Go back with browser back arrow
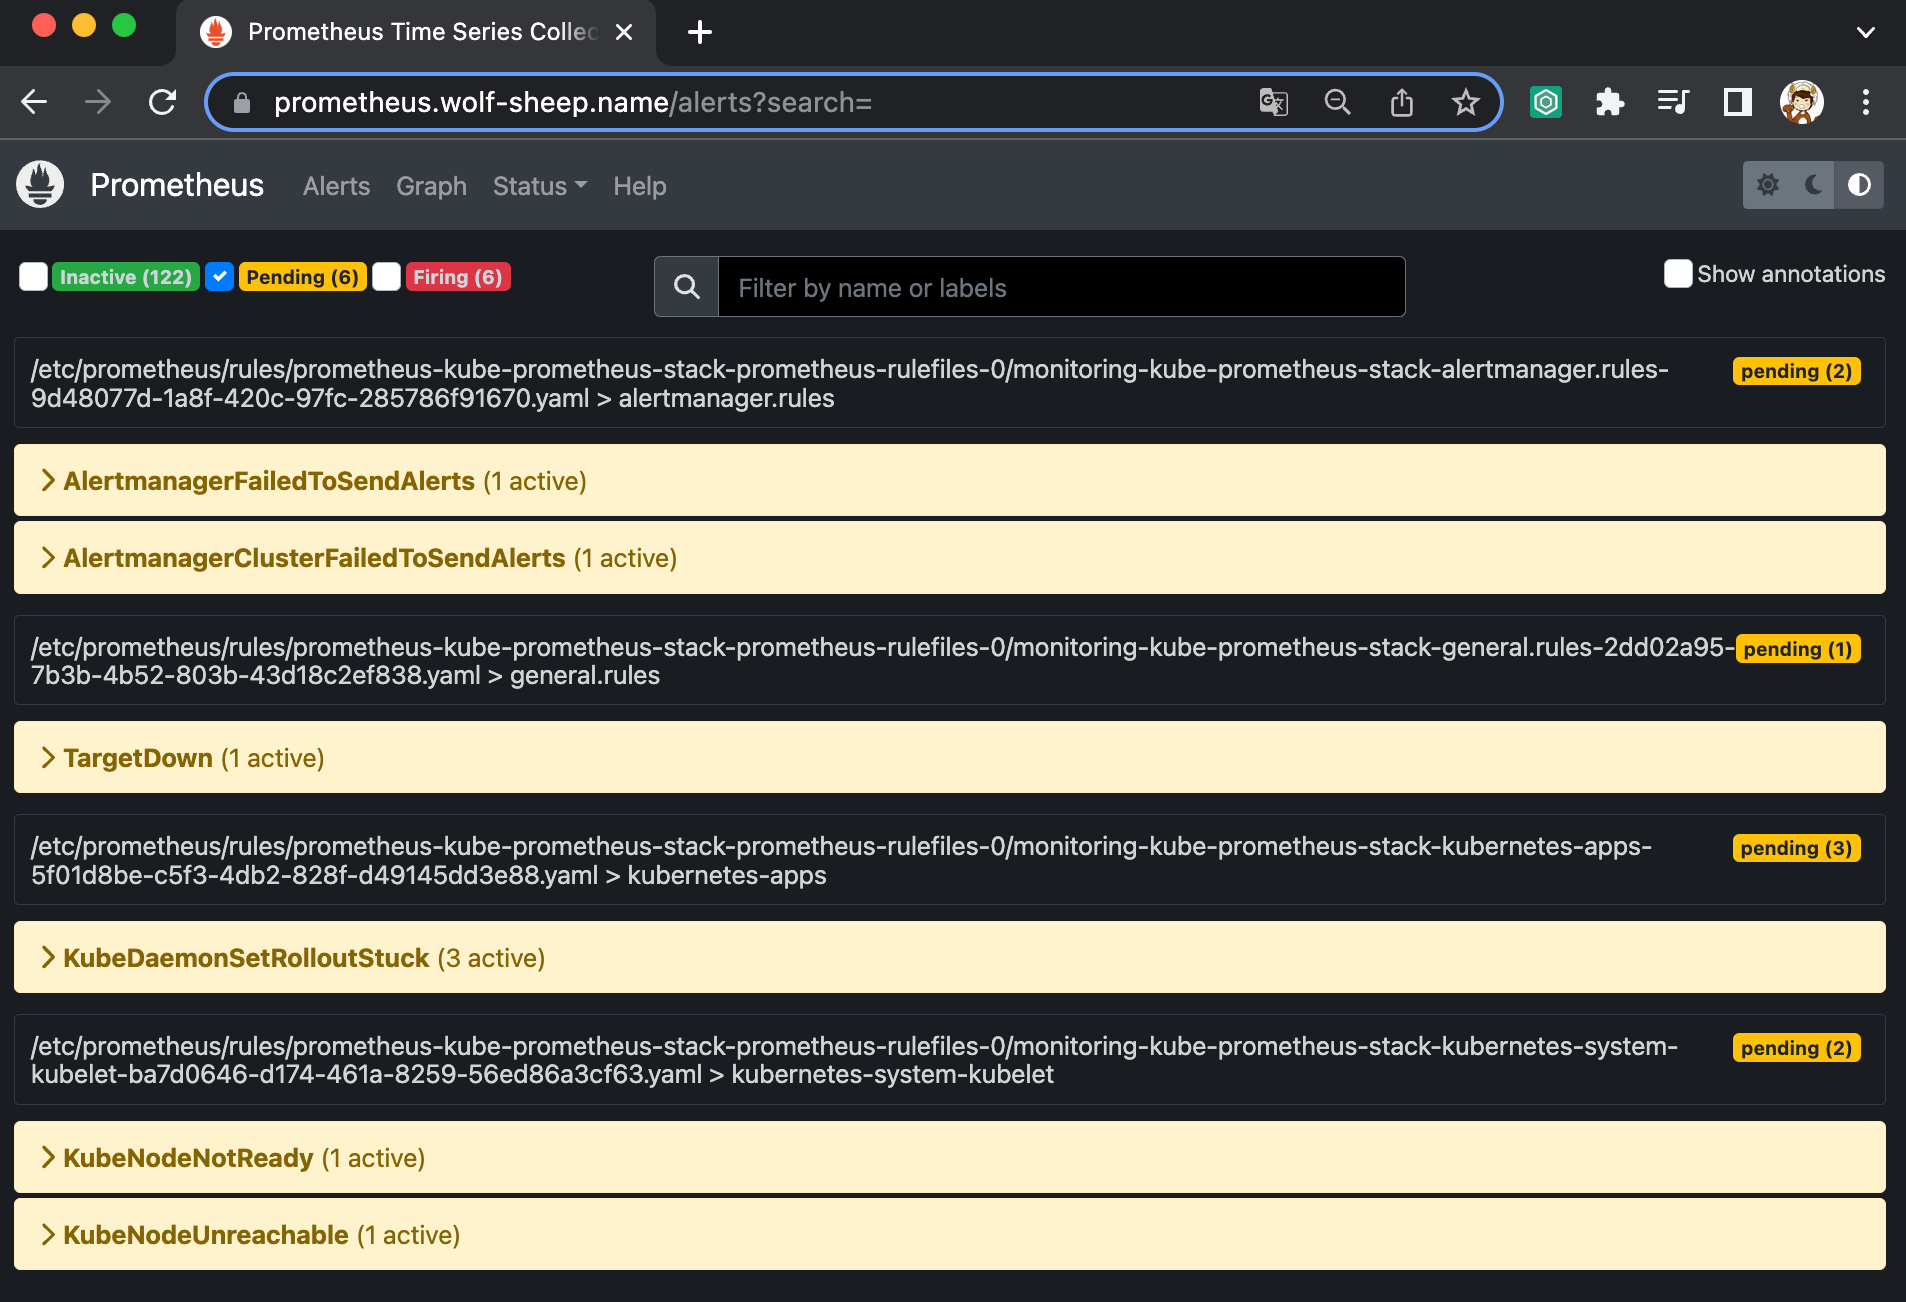 point(34,102)
